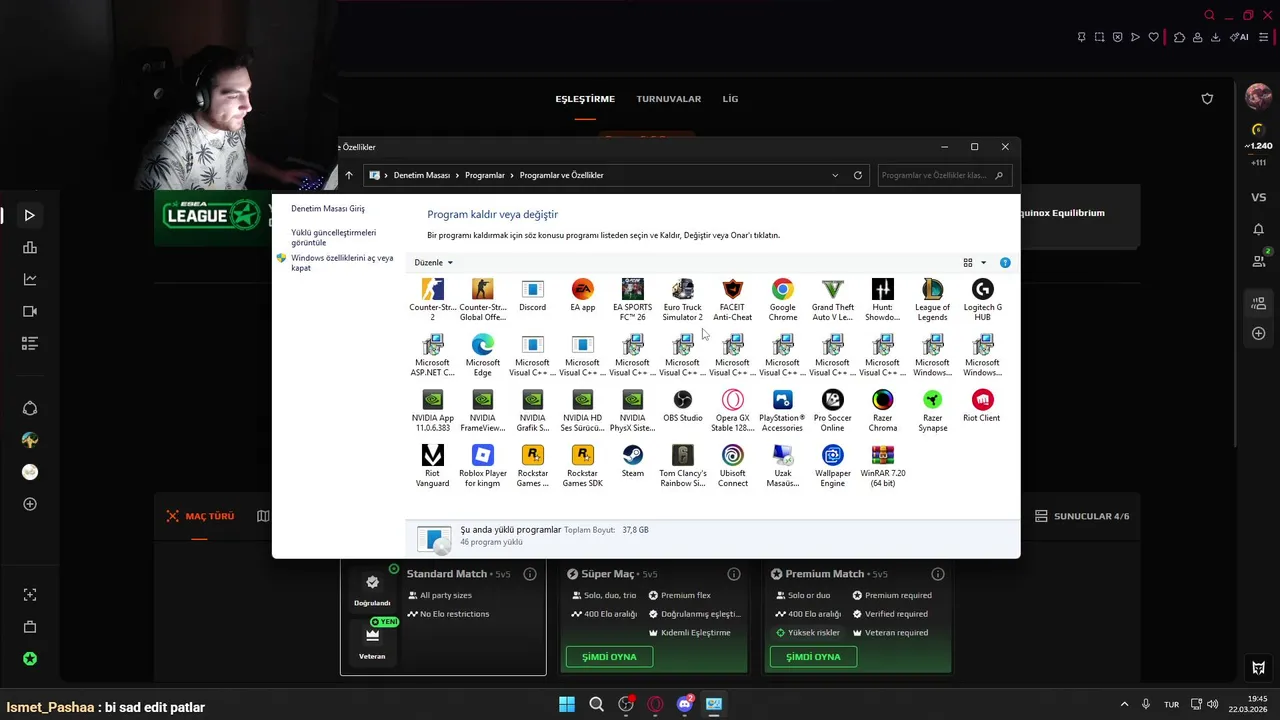Open MAÇ TÜRÜ tab in FACEIT
The height and width of the screenshot is (720, 1280).
tap(201, 516)
